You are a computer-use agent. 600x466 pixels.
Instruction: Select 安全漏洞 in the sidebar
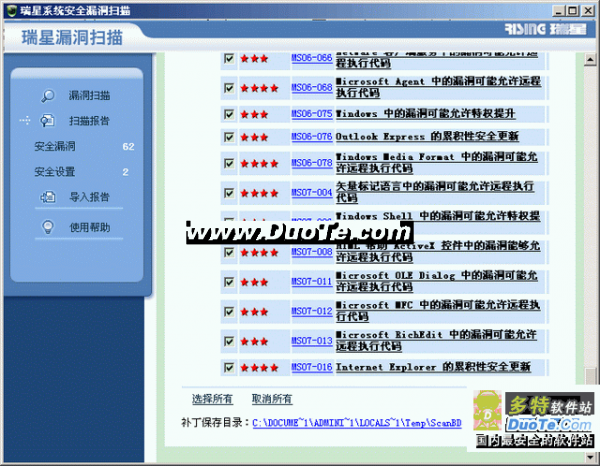(x=55, y=146)
